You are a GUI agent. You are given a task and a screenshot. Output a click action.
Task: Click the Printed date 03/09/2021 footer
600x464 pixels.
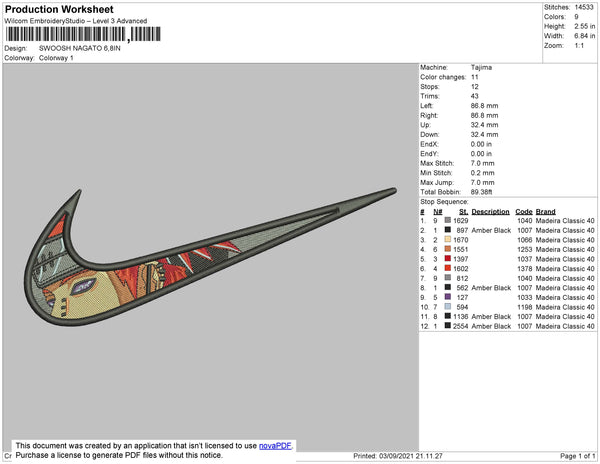398,456
